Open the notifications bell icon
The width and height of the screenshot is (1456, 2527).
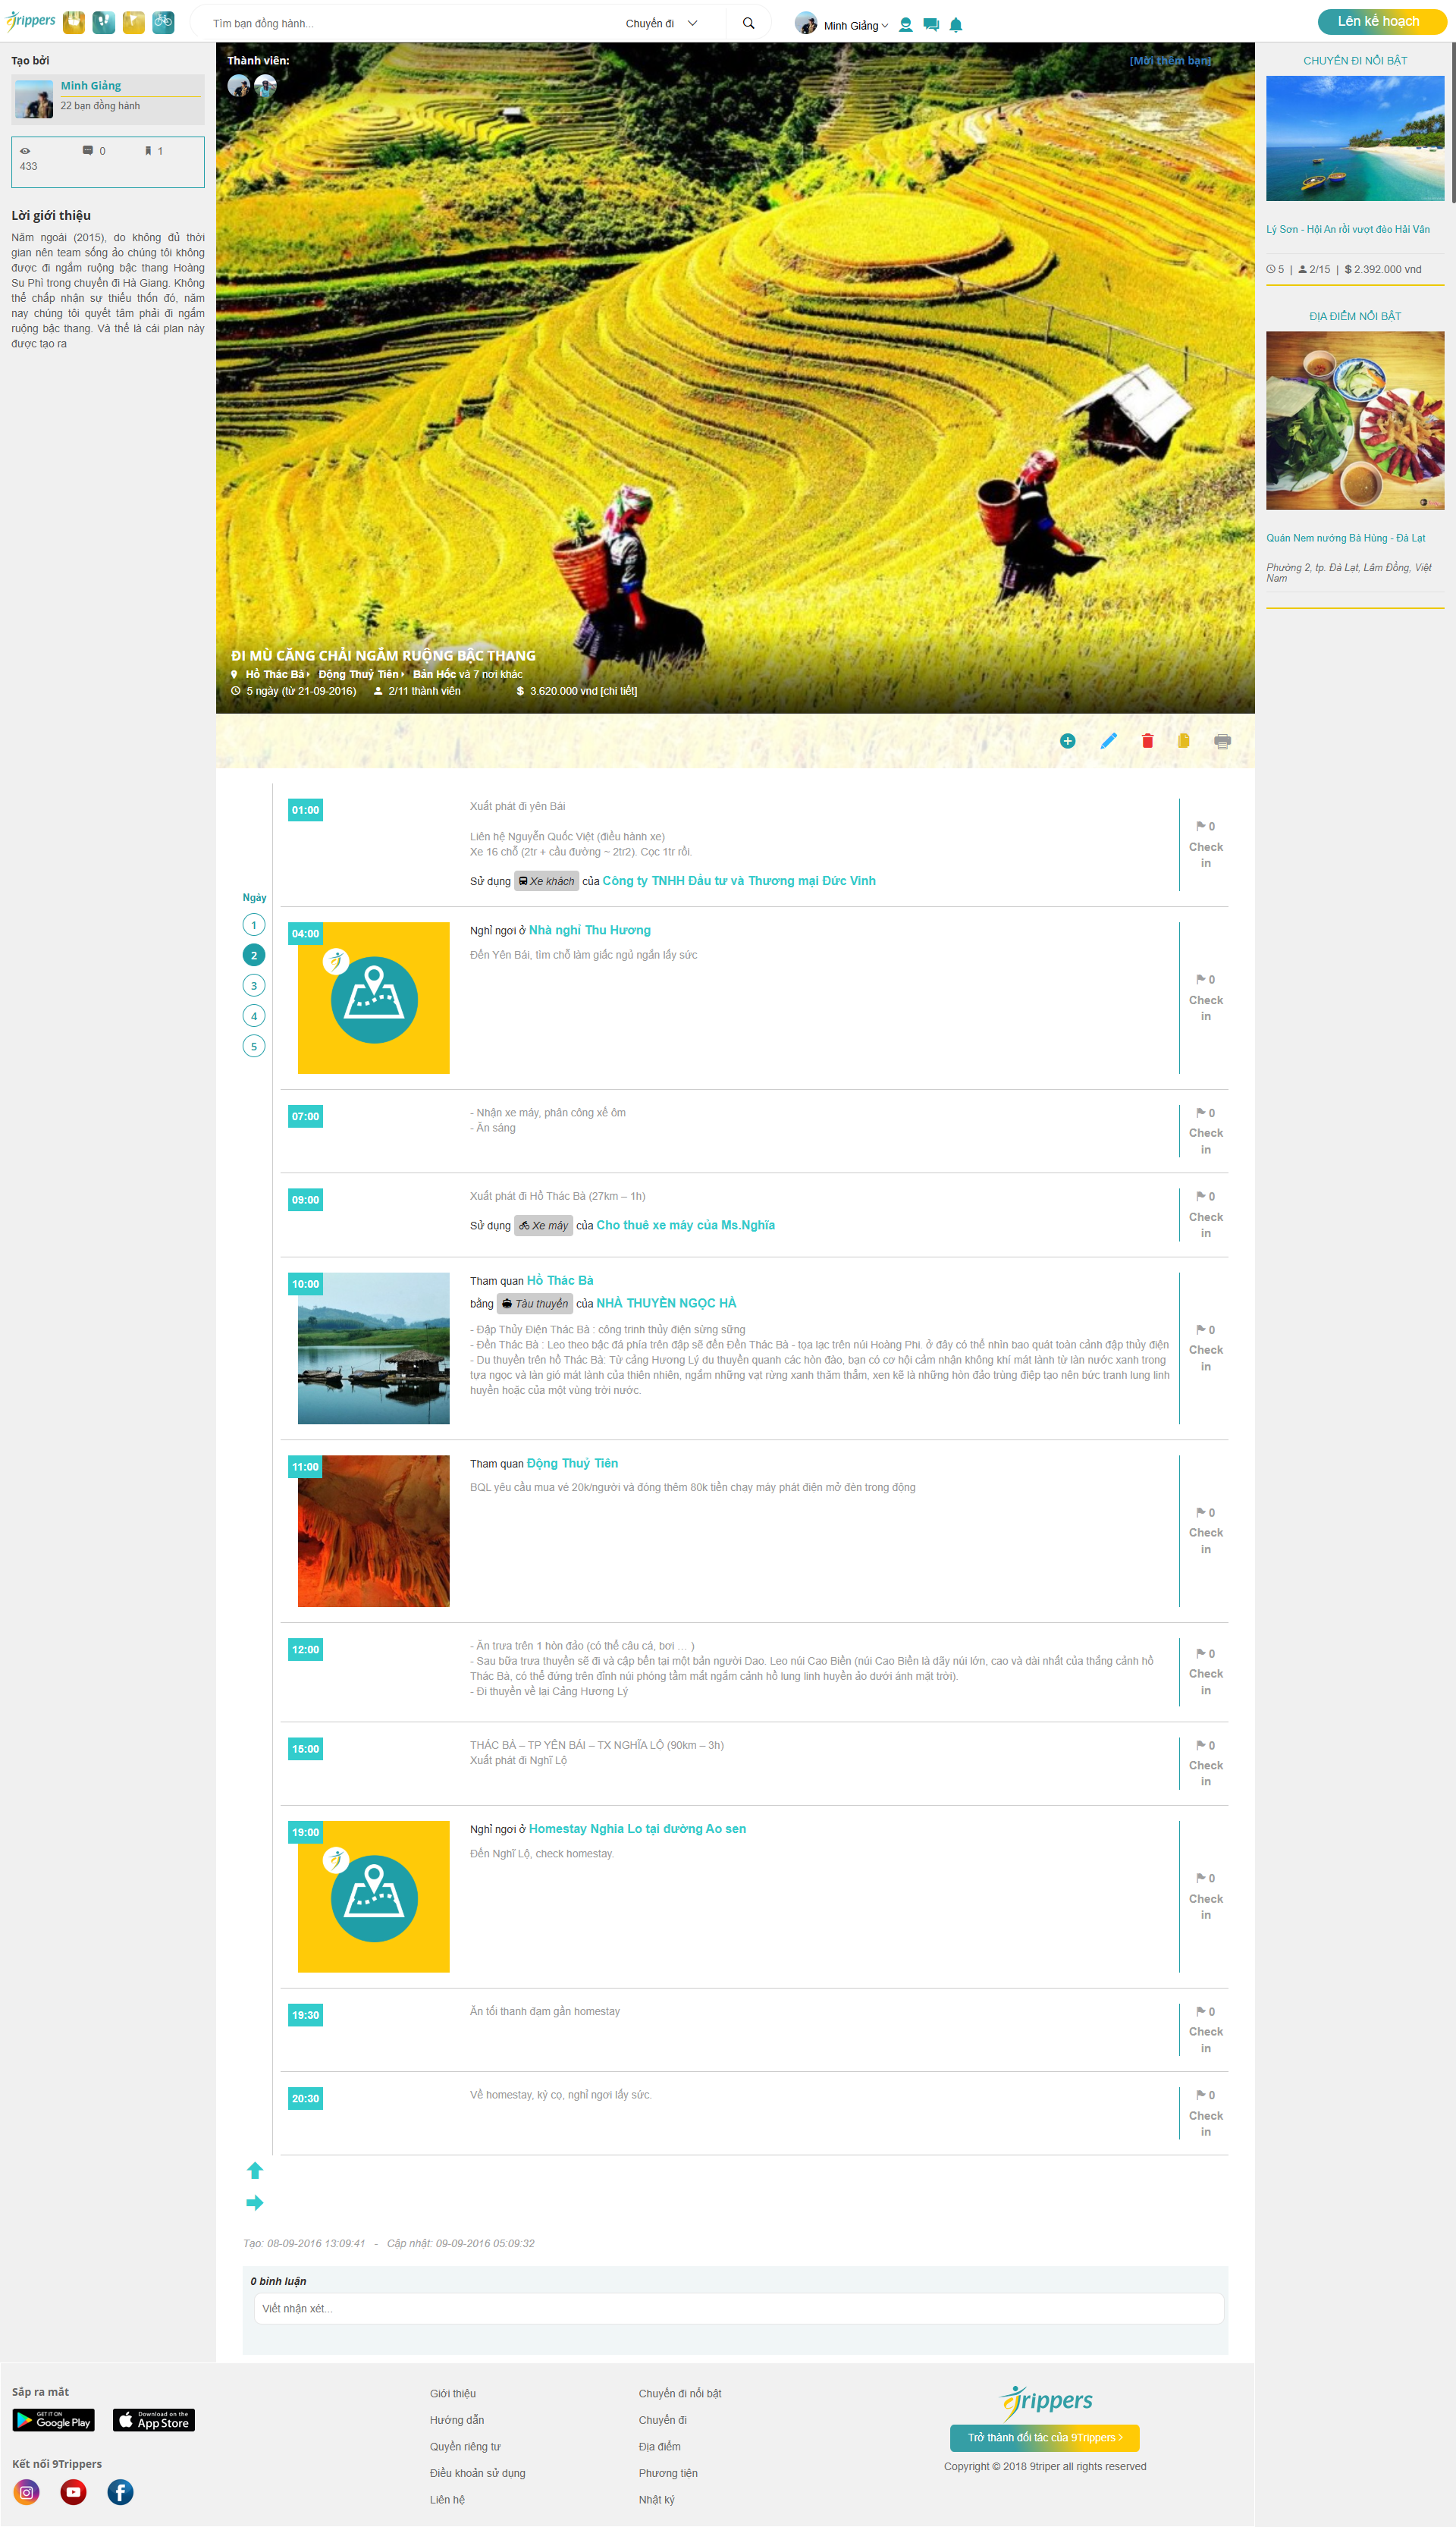coord(955,25)
